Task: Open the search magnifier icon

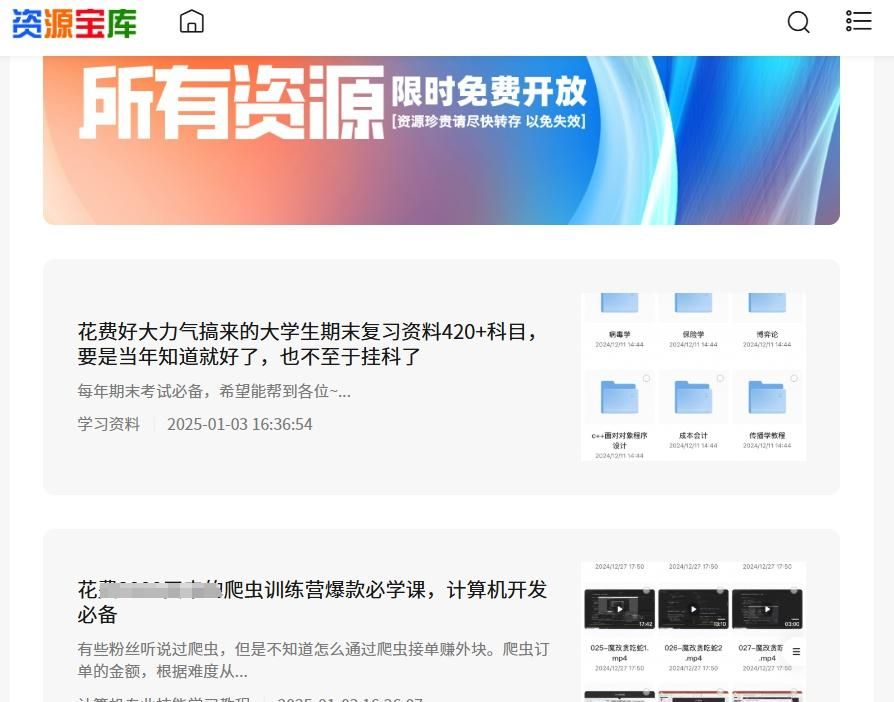Action: [798, 22]
